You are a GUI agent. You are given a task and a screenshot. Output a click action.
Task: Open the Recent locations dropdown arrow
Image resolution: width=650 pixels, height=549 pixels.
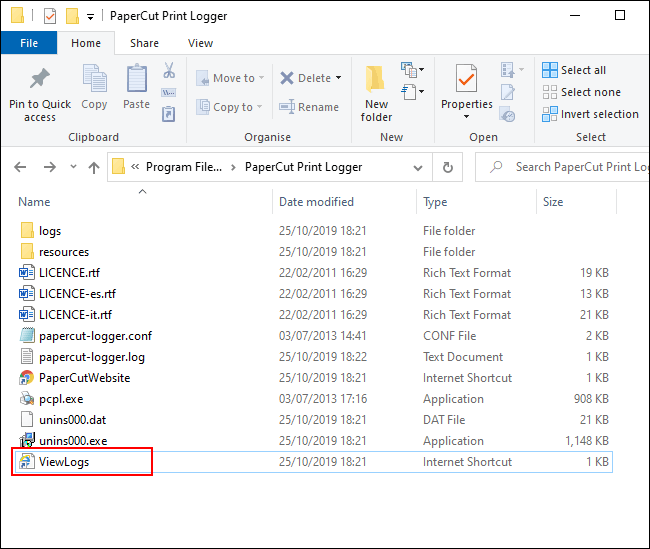[73, 167]
